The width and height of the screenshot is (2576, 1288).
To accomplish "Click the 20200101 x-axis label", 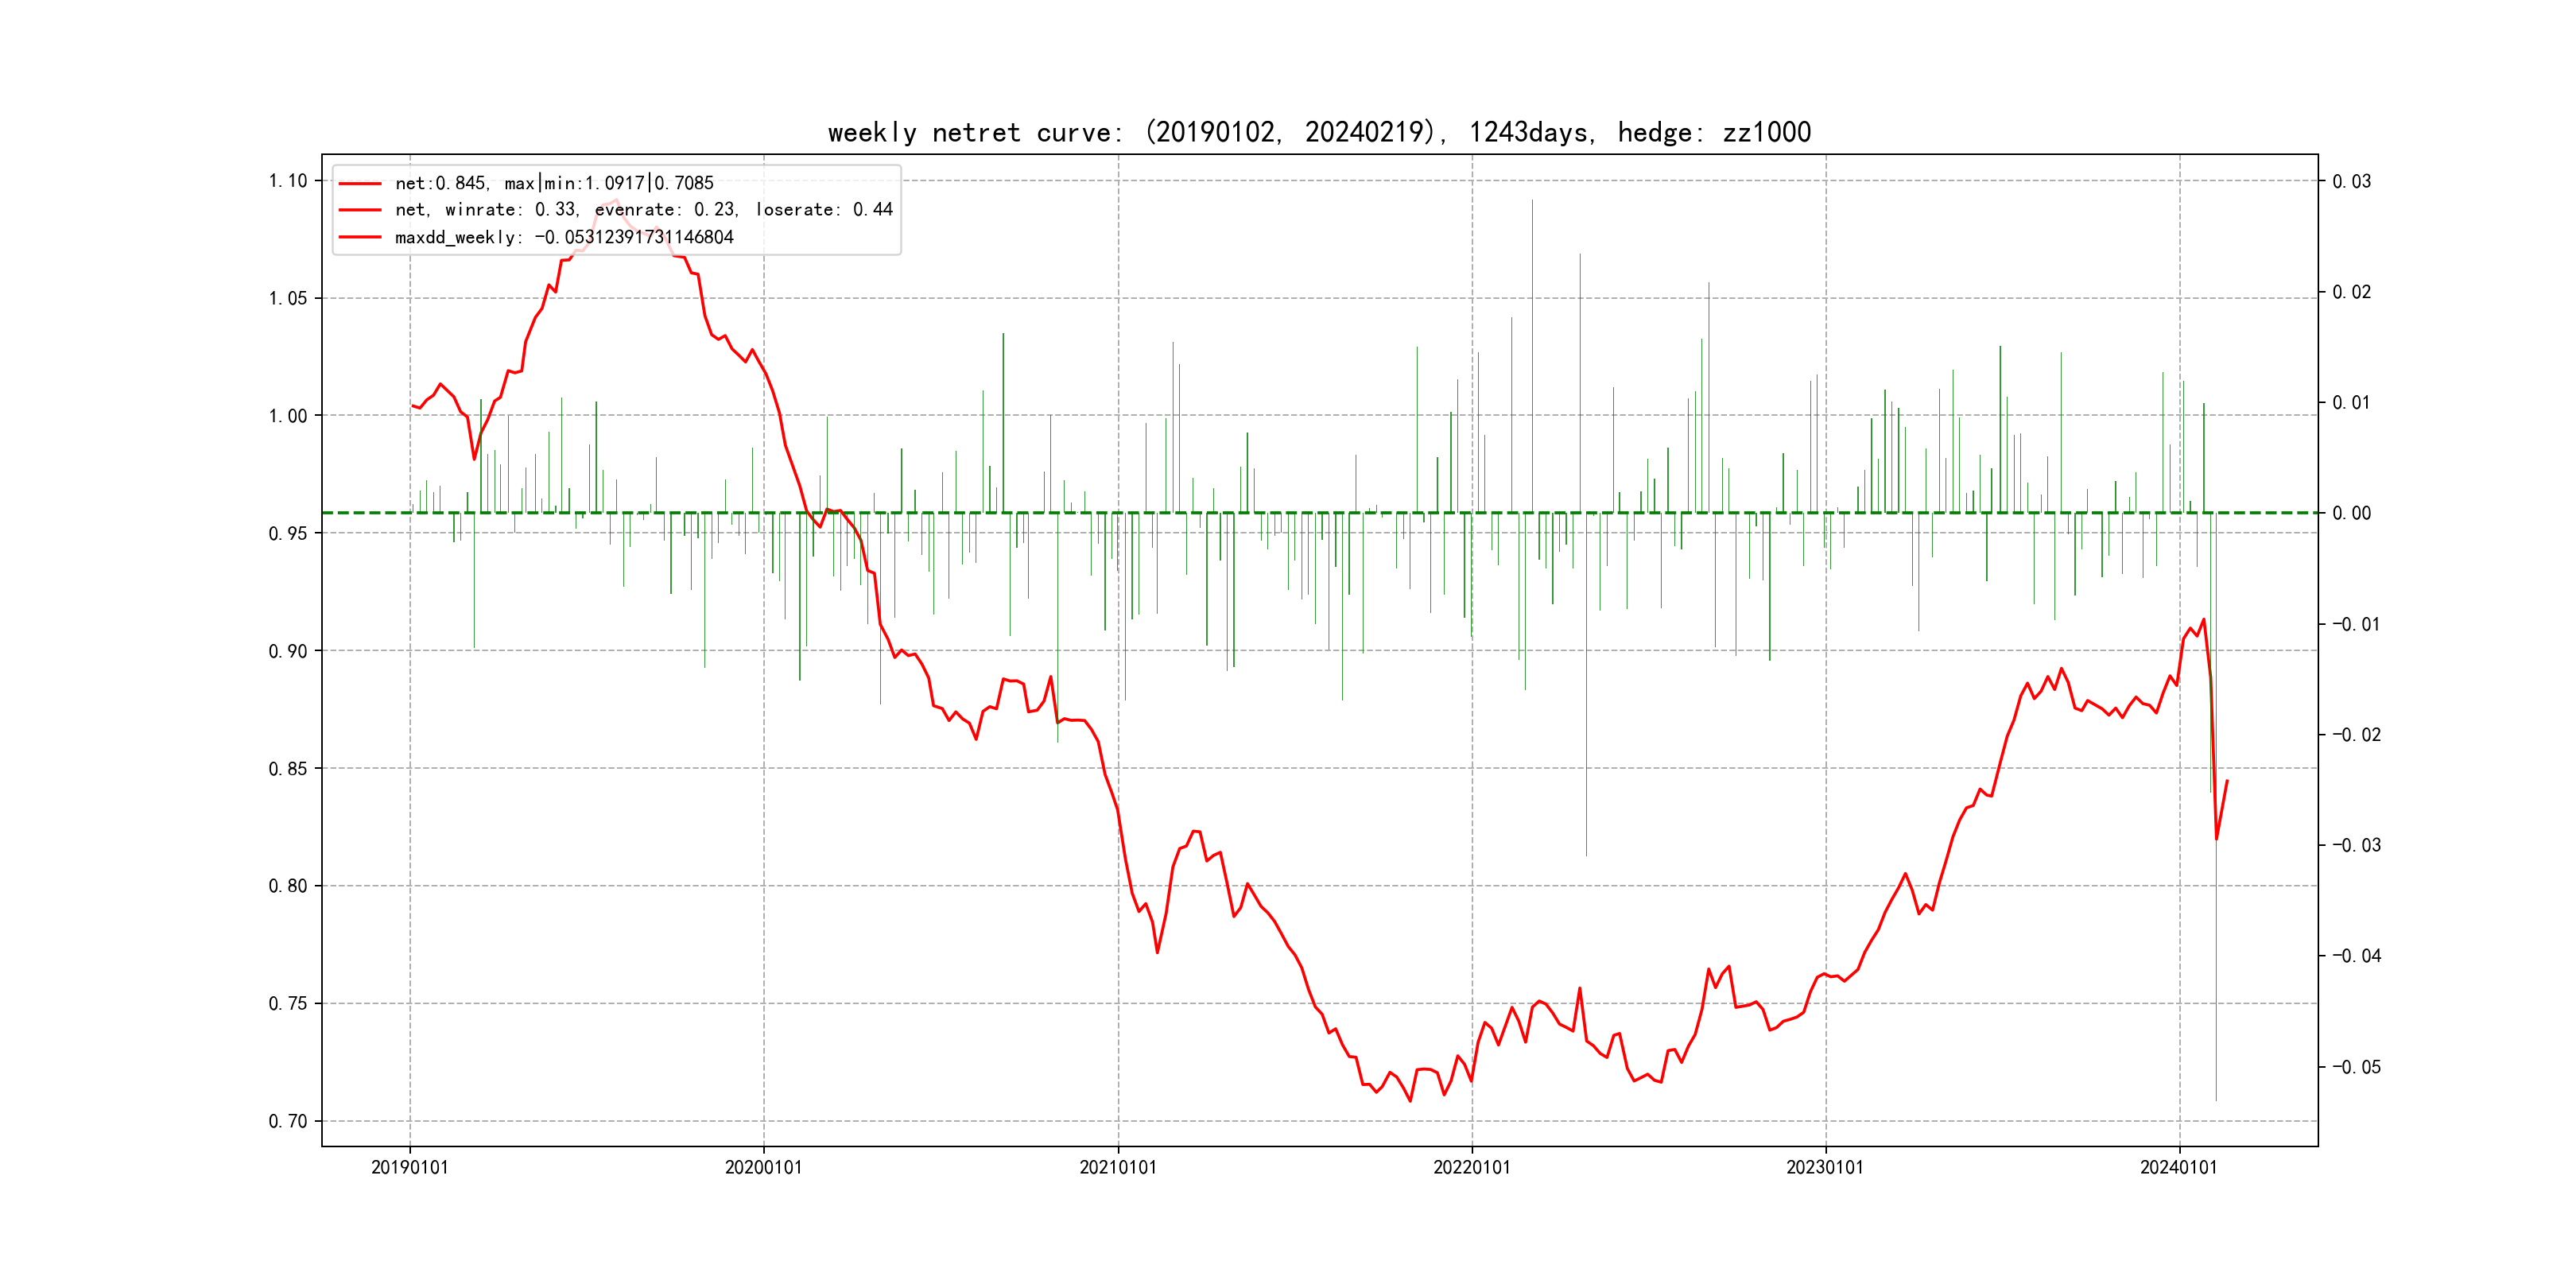I will click(x=763, y=1167).
